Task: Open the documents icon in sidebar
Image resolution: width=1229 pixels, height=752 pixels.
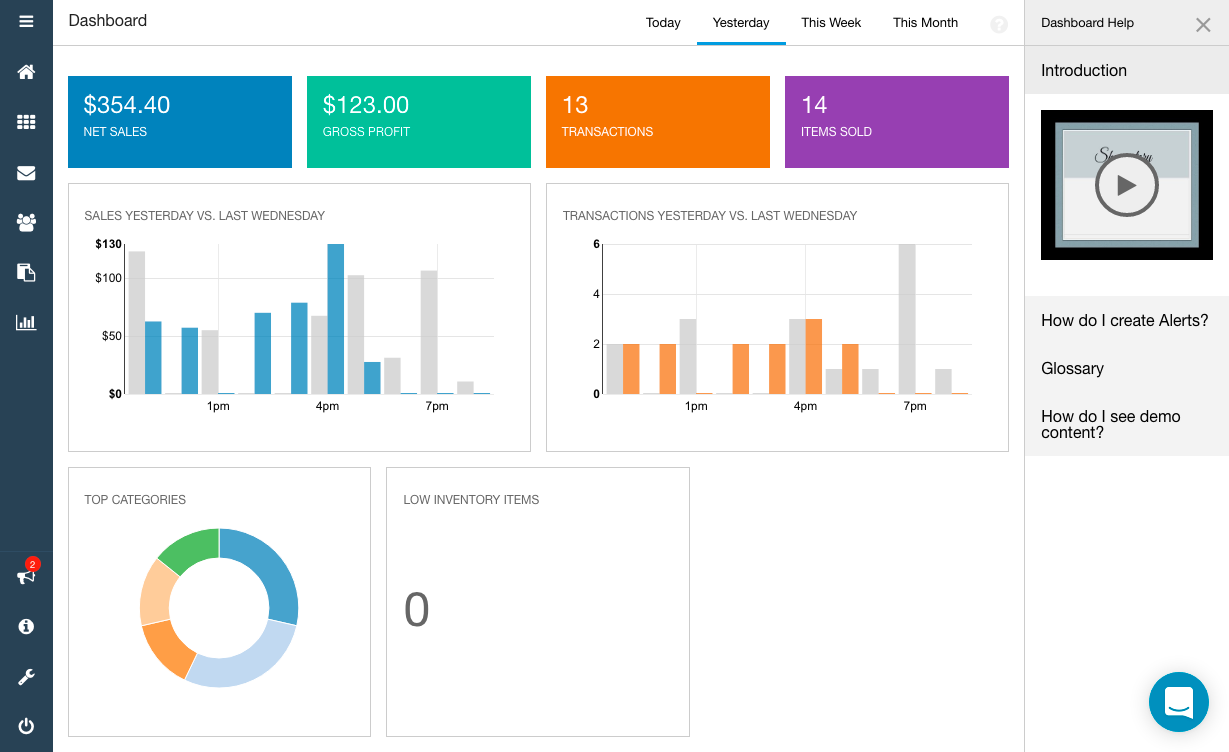Action: pyautogui.click(x=26, y=272)
